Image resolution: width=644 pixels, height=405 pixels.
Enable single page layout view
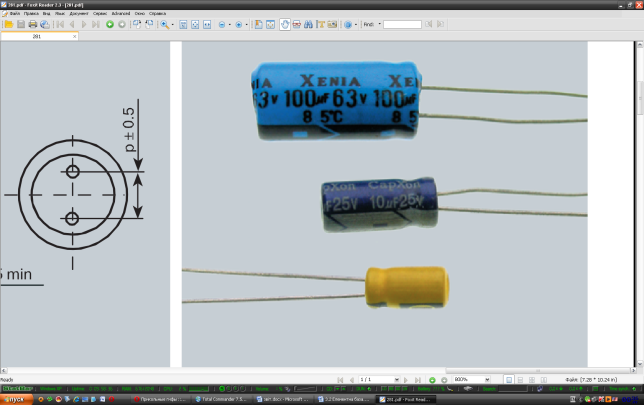509,380
